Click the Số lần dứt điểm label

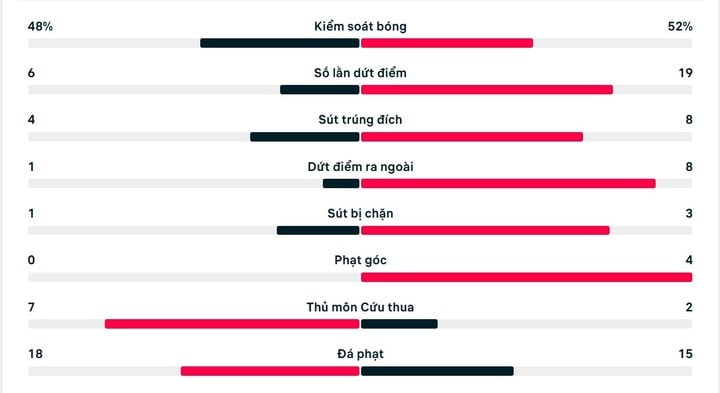[x=360, y=73]
